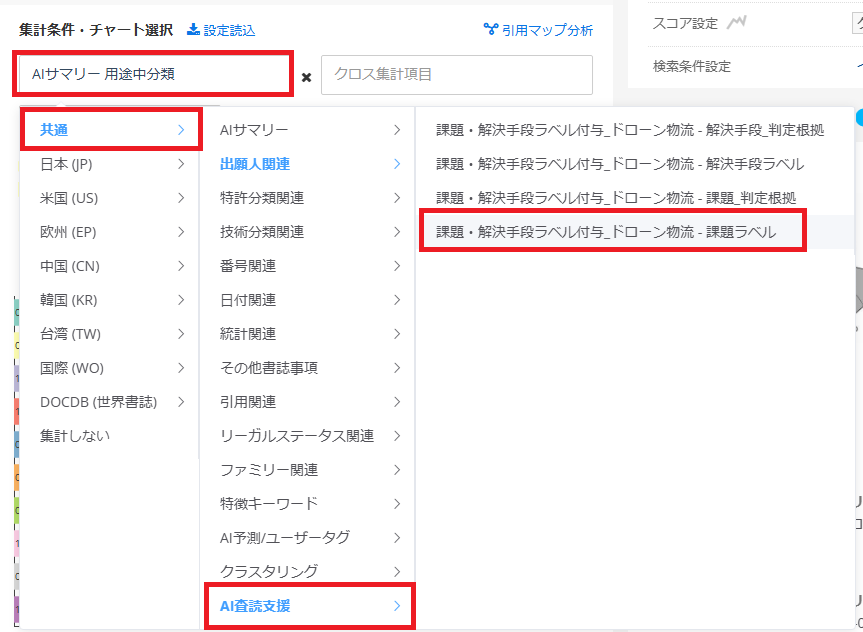Open AIサマリー submenu
Image resolution: width=863 pixels, height=632 pixels.
[x=309, y=130]
